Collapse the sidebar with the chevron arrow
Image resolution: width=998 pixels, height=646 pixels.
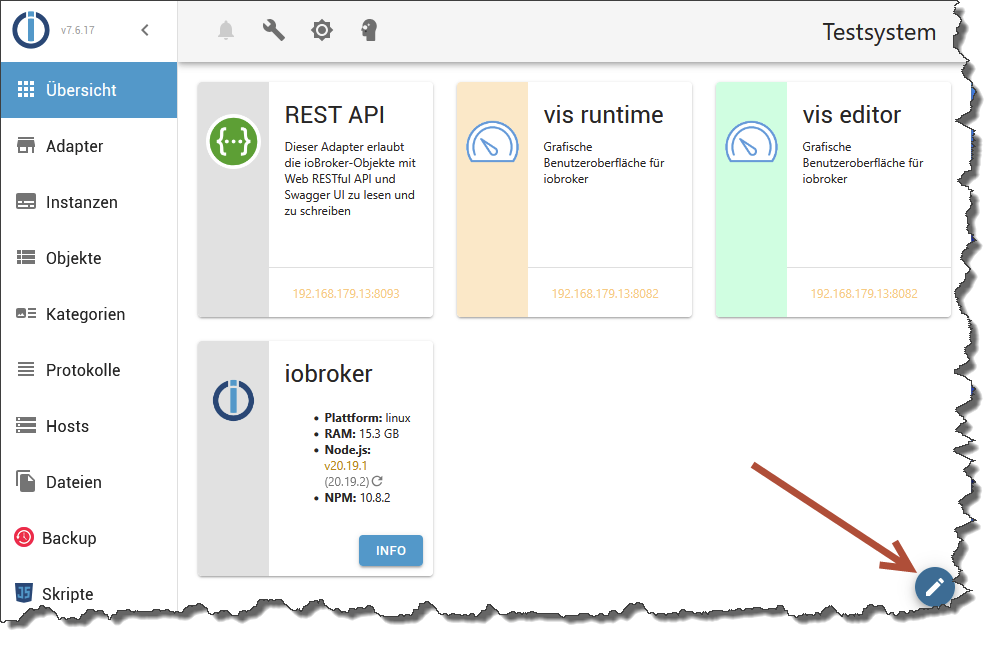tap(145, 30)
